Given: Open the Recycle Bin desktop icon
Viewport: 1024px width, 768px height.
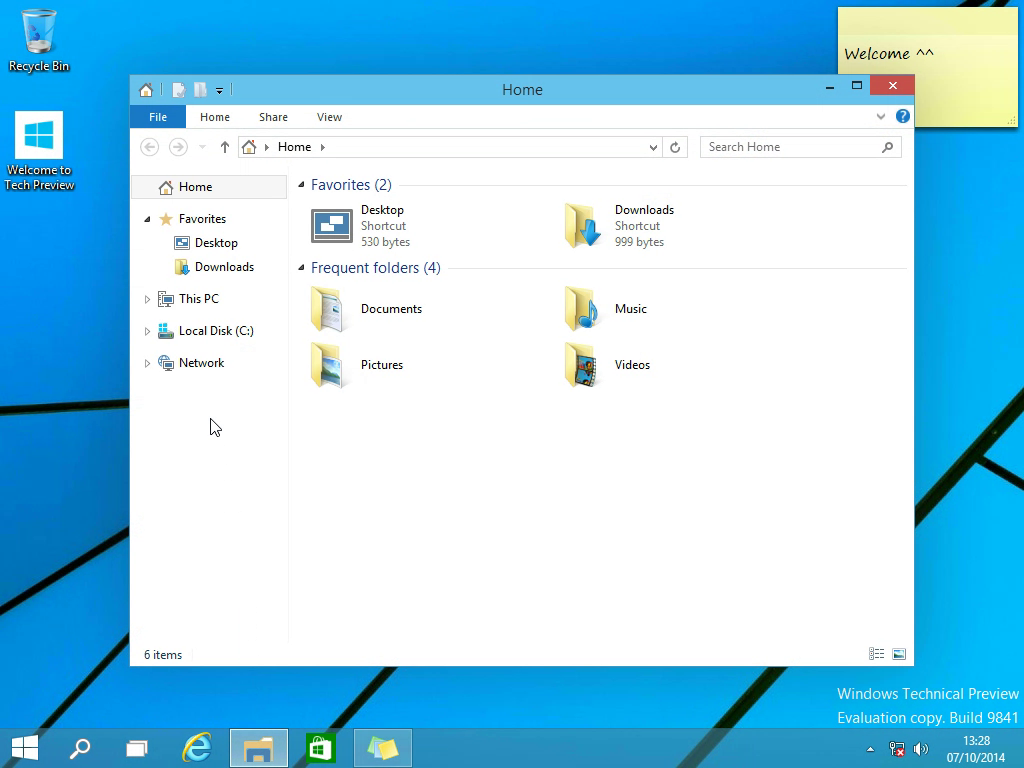Looking at the screenshot, I should pyautogui.click(x=39, y=40).
